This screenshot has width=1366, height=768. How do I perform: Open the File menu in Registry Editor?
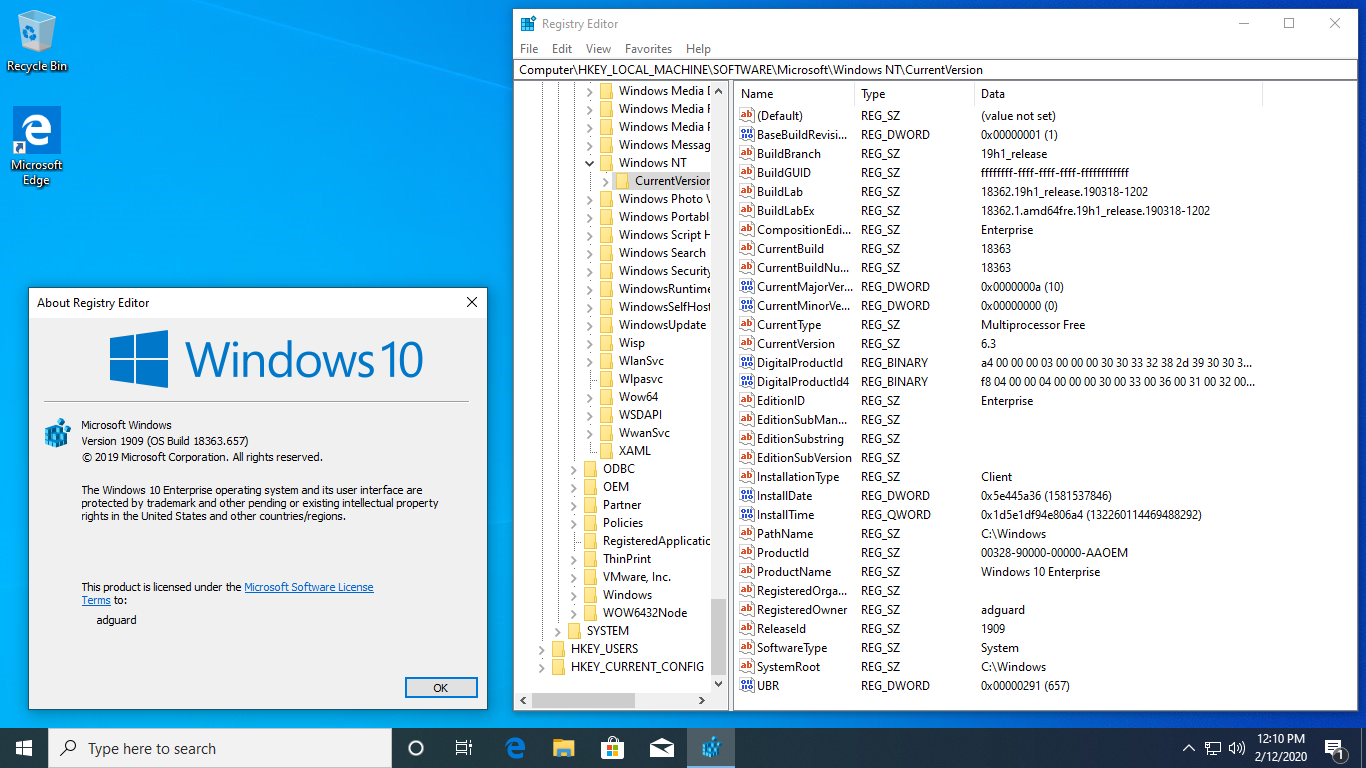point(529,49)
